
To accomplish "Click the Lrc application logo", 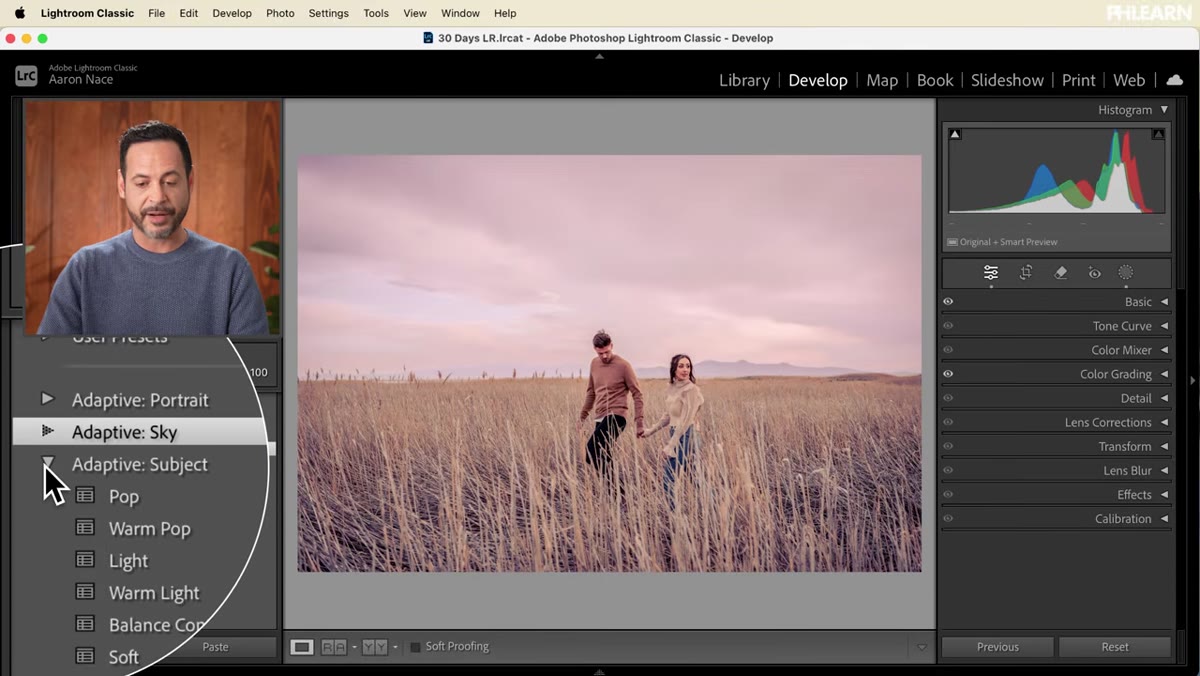I will [26, 75].
